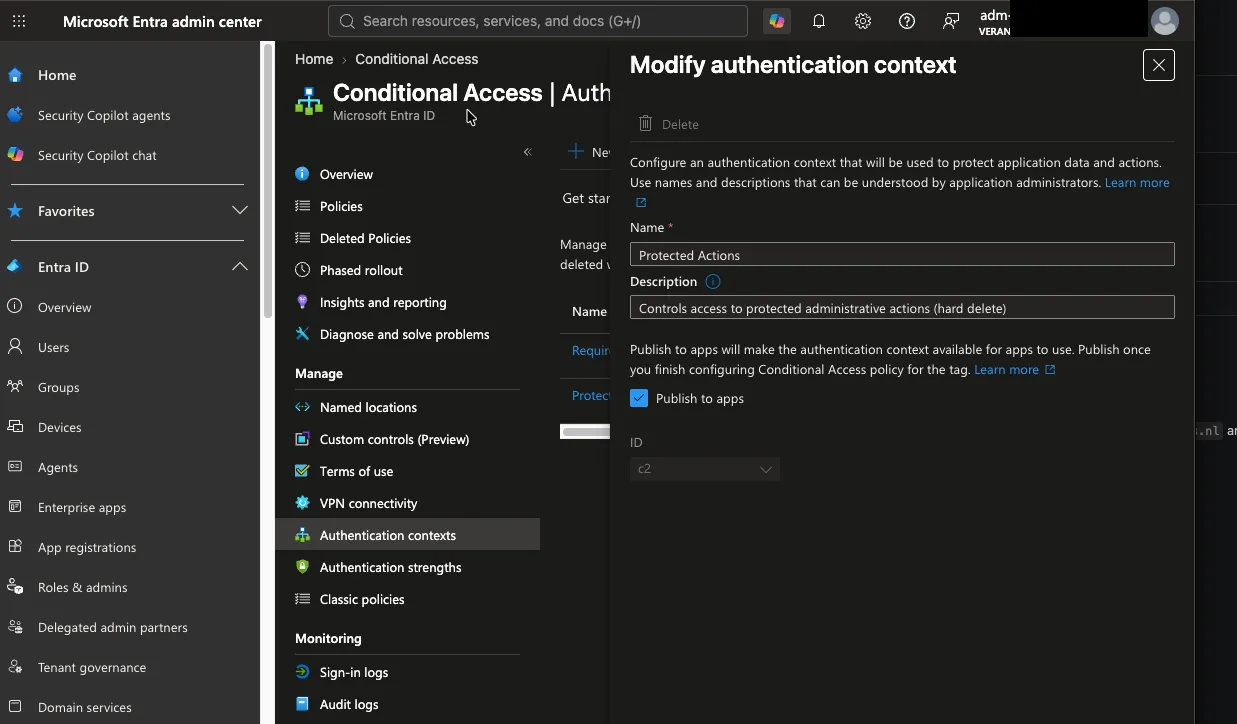
Task: Click the Description info icon
Action: point(713,282)
